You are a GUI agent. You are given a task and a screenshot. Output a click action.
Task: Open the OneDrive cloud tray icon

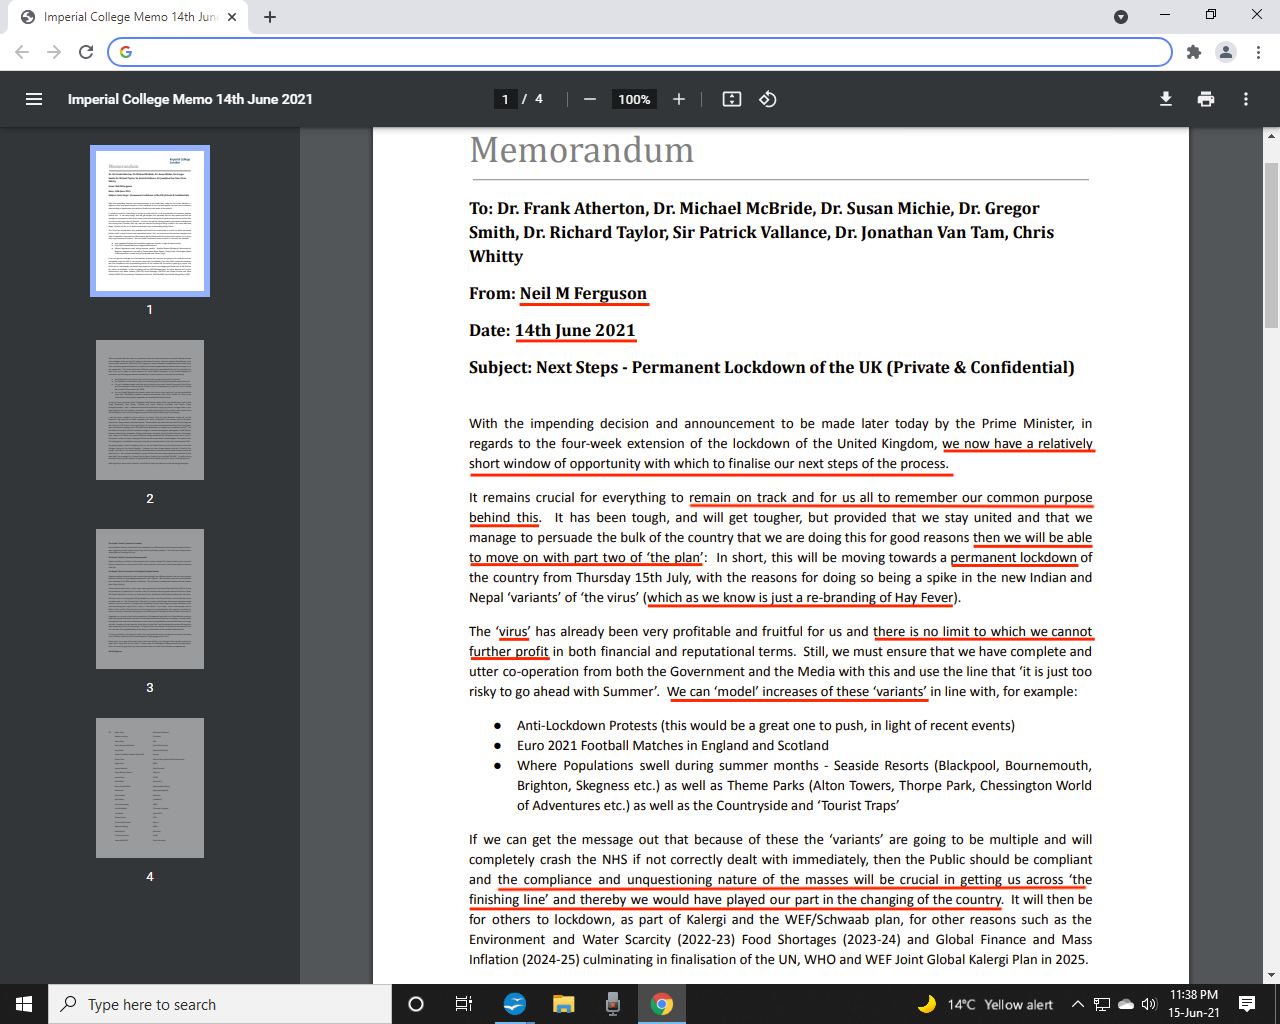click(x=1126, y=1004)
